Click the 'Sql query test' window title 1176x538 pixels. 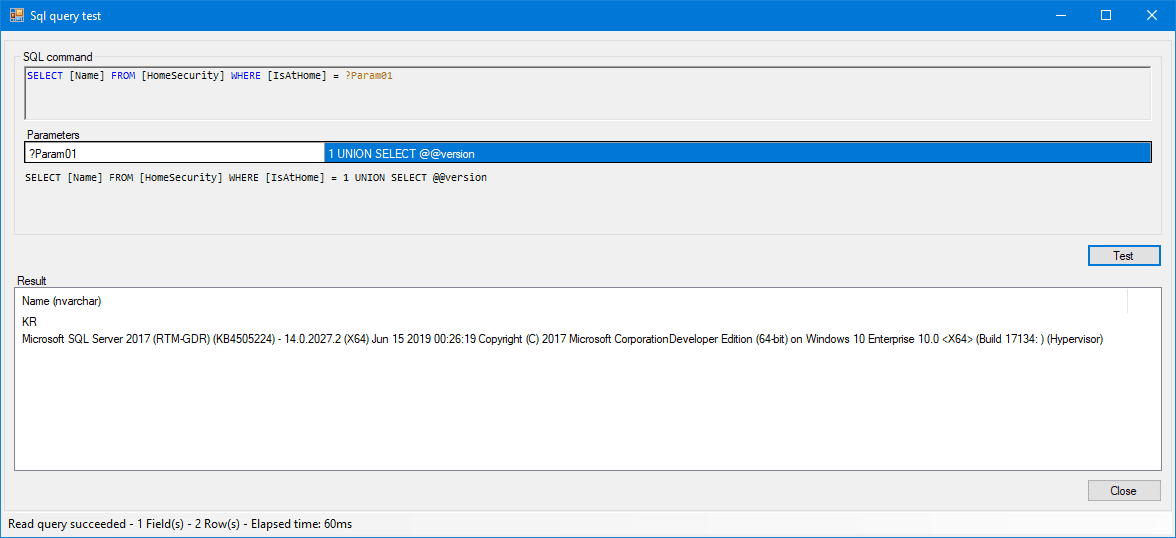(65, 16)
